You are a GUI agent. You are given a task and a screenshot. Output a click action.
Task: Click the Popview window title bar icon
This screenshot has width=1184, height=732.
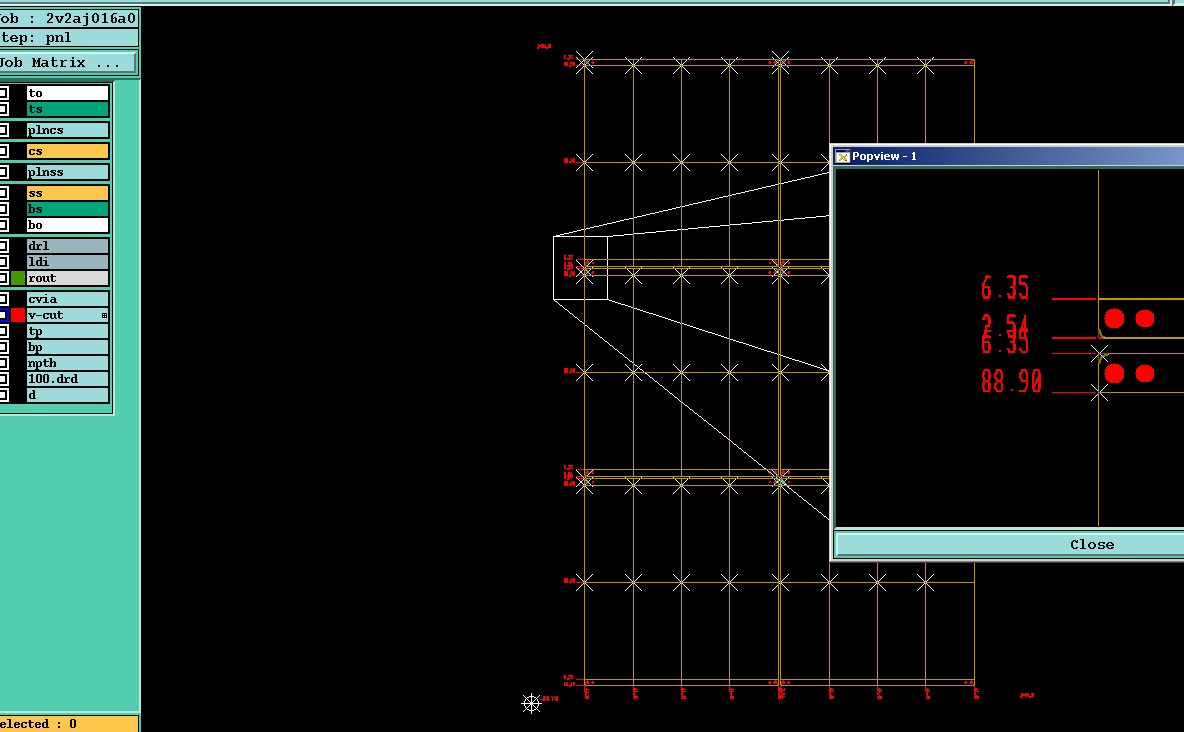[843, 156]
